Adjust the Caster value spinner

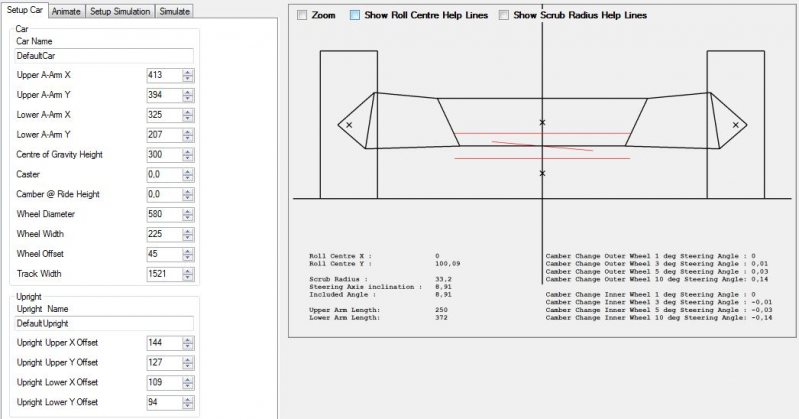[187, 174]
